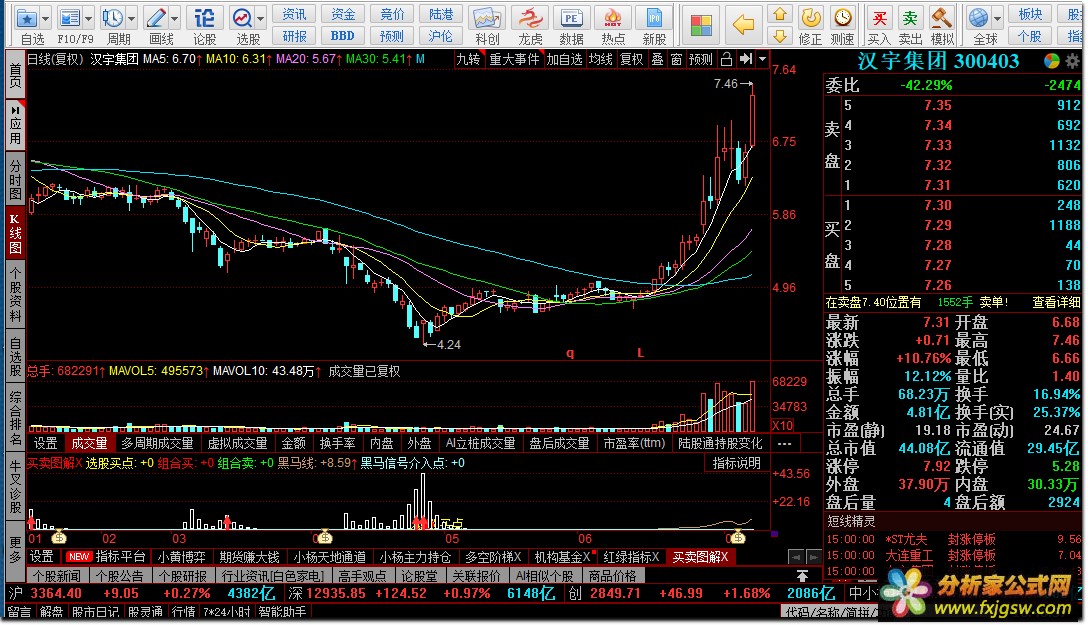This screenshot has width=1088, height=625.
Task: Click the four-color multi-window layout icon
Action: coord(701,25)
